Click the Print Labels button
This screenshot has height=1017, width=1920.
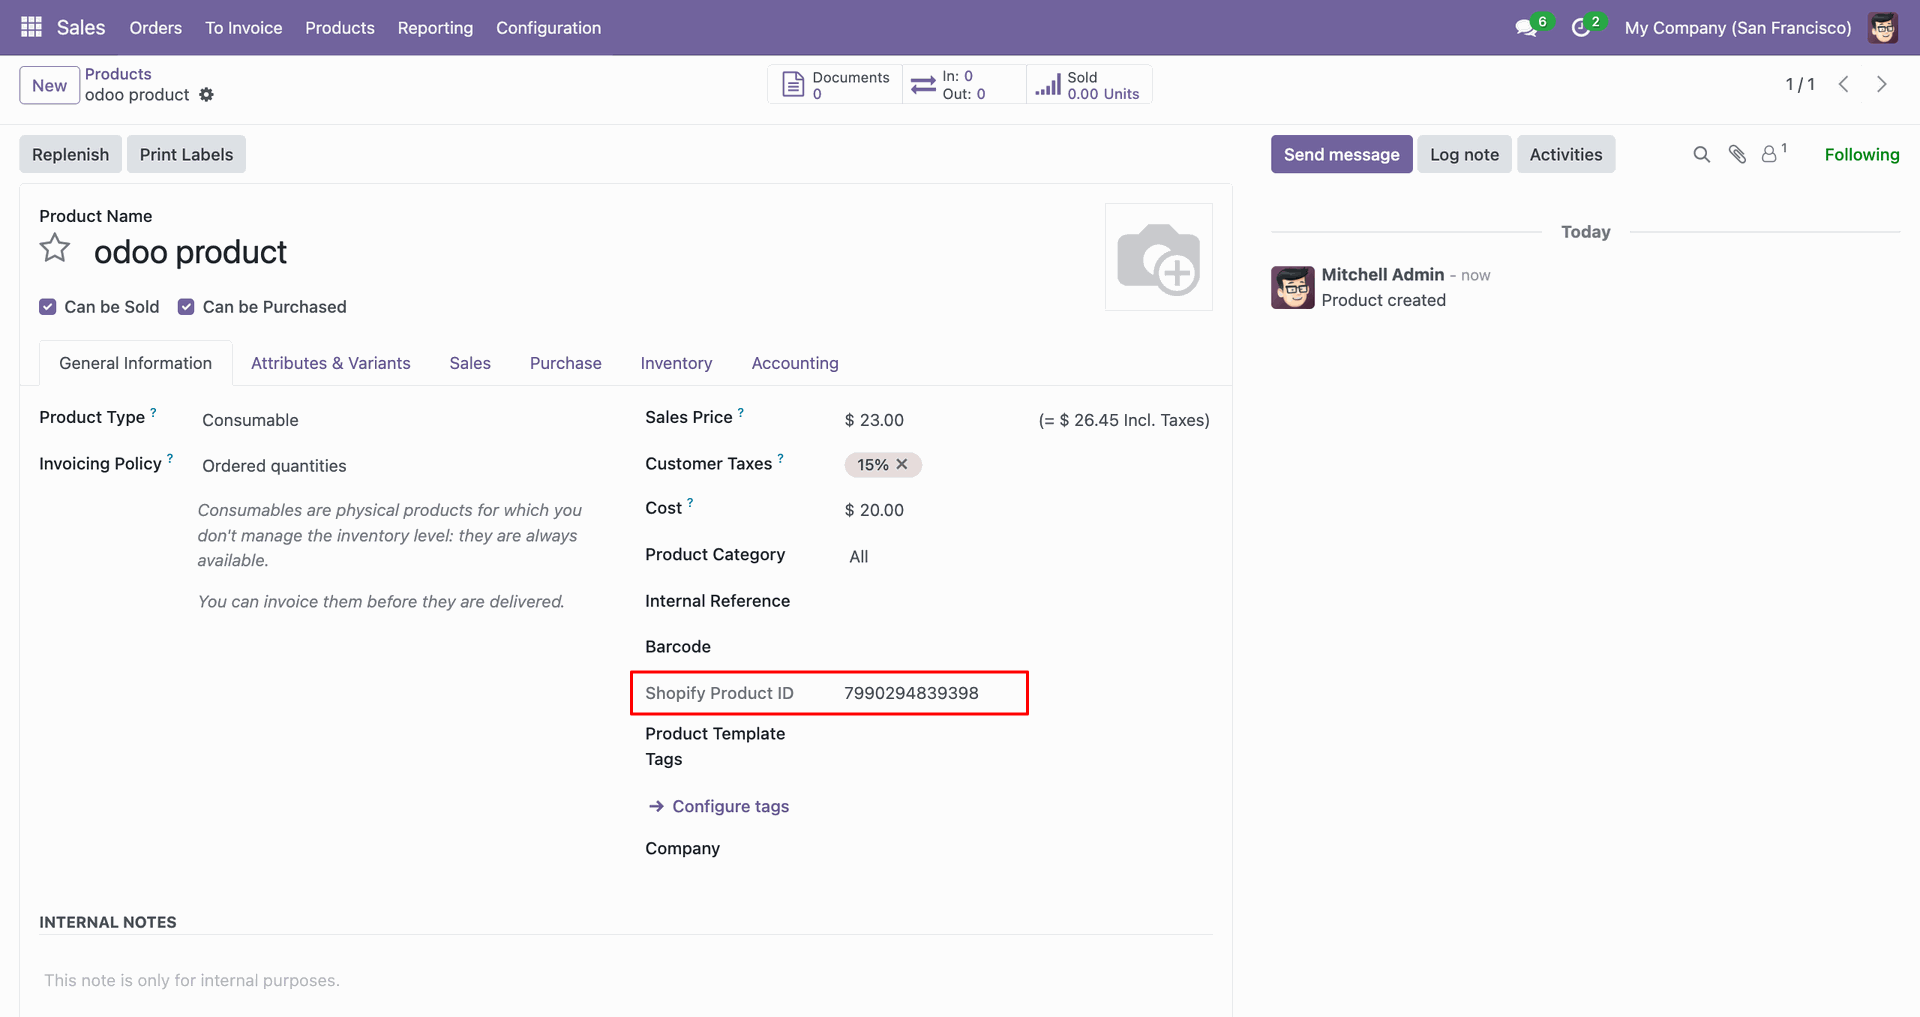186,154
